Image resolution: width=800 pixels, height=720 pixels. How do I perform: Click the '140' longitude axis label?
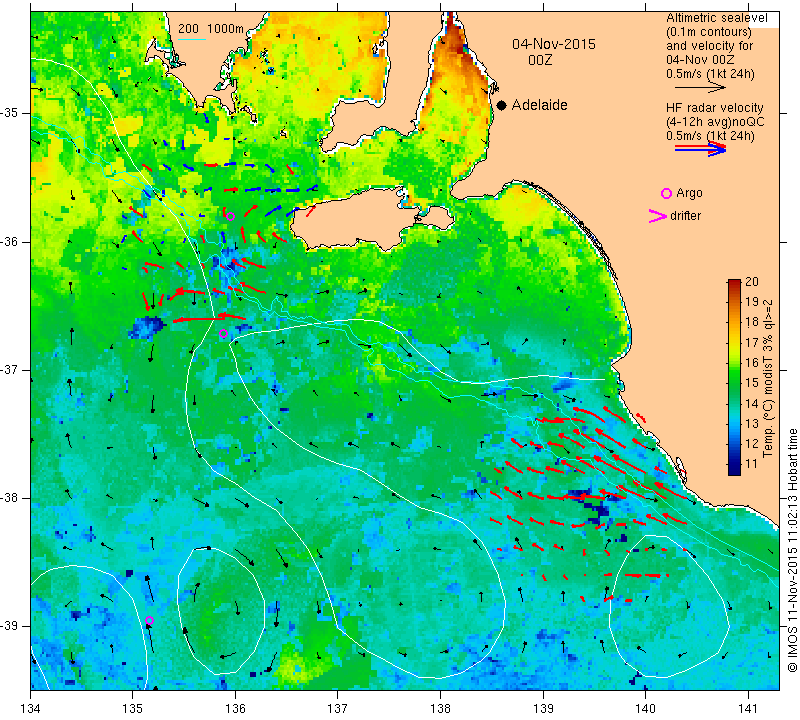[645, 709]
